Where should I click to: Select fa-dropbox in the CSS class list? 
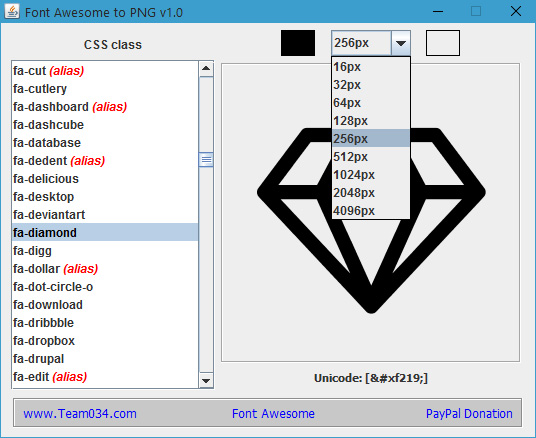pyautogui.click(x=105, y=341)
